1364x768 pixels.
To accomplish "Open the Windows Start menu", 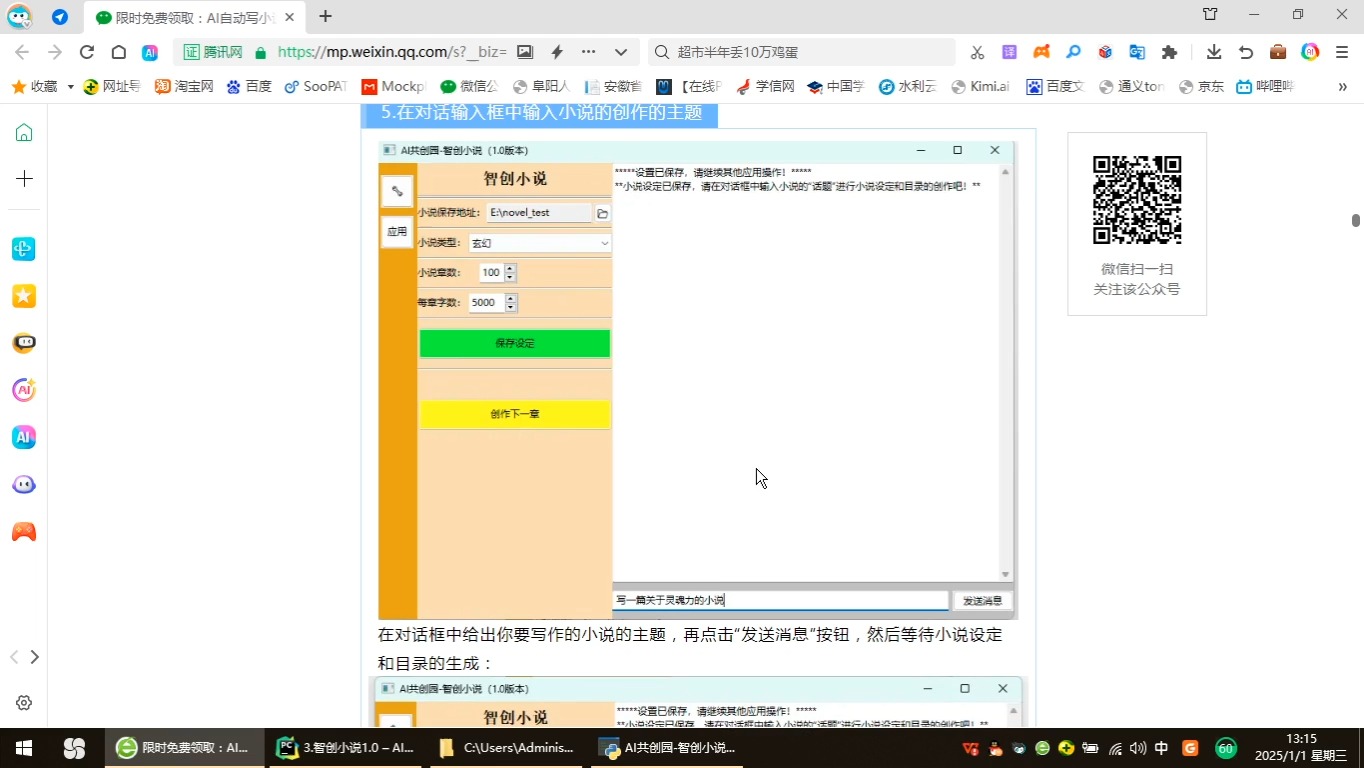I will tap(24, 748).
